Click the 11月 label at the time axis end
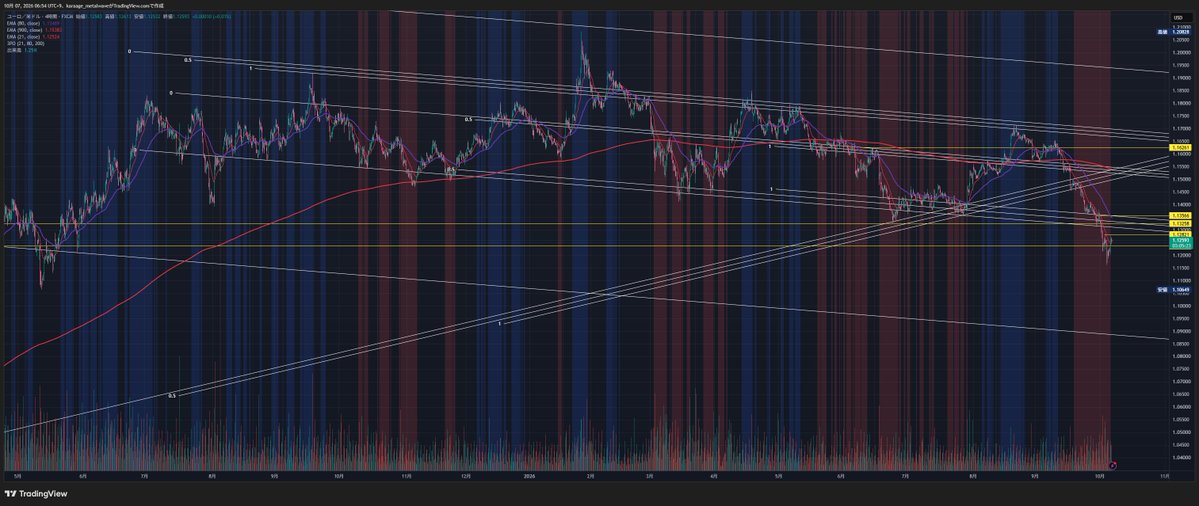 coord(1165,475)
